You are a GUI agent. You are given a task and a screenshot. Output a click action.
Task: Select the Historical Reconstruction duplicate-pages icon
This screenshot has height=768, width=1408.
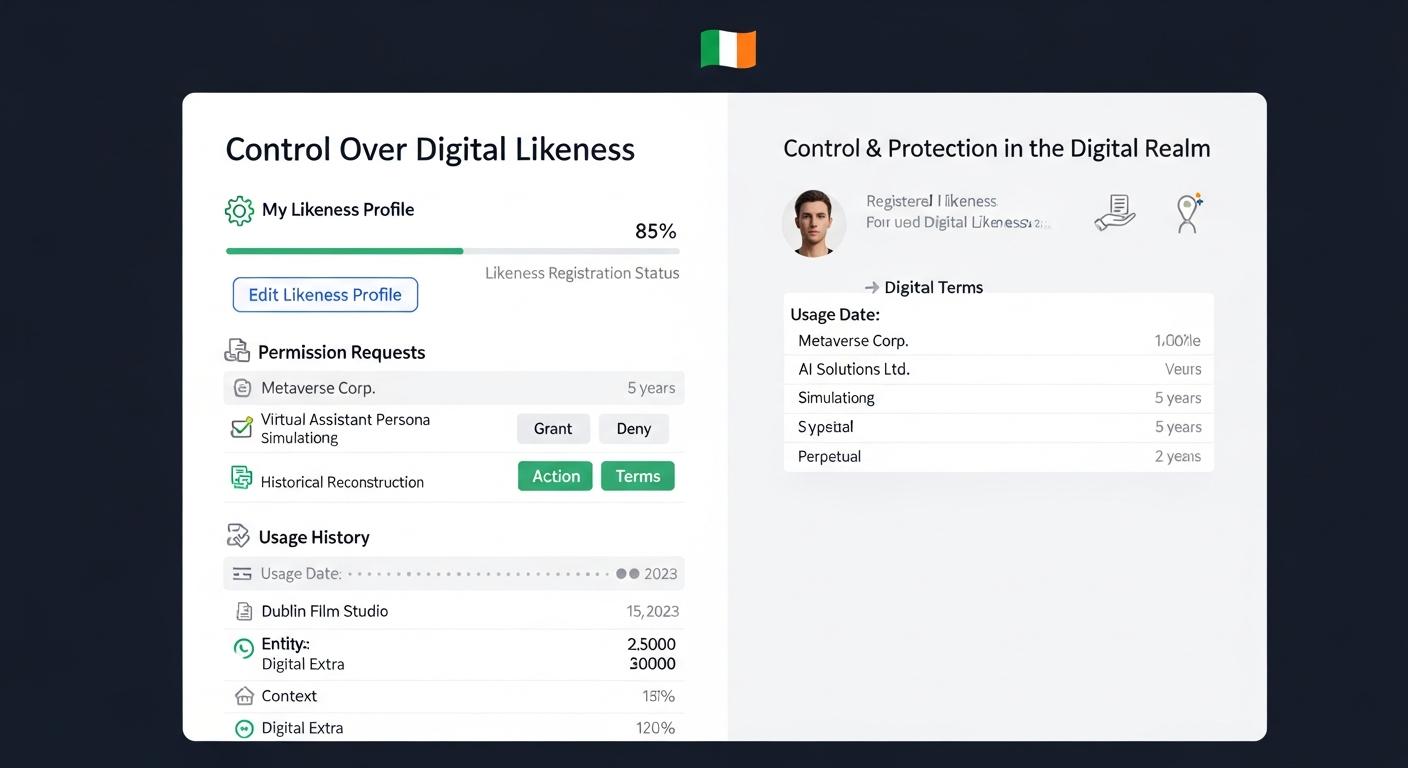pyautogui.click(x=241, y=479)
